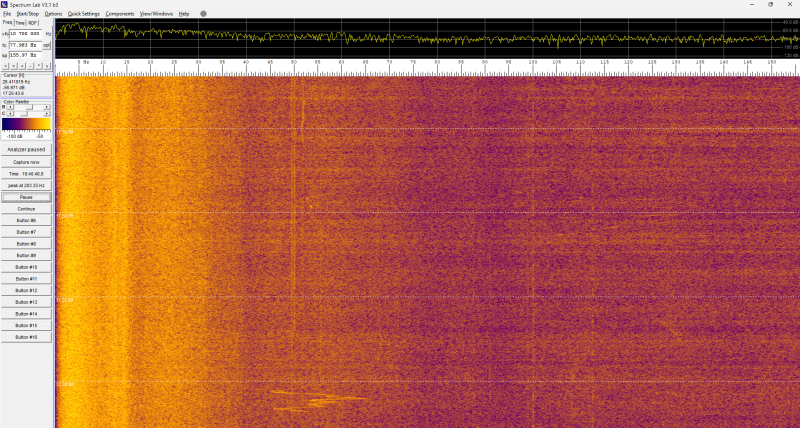Click right arrow of the C contrast slider
Image resolution: width=800 pixels, height=428 pixels.
point(47,114)
